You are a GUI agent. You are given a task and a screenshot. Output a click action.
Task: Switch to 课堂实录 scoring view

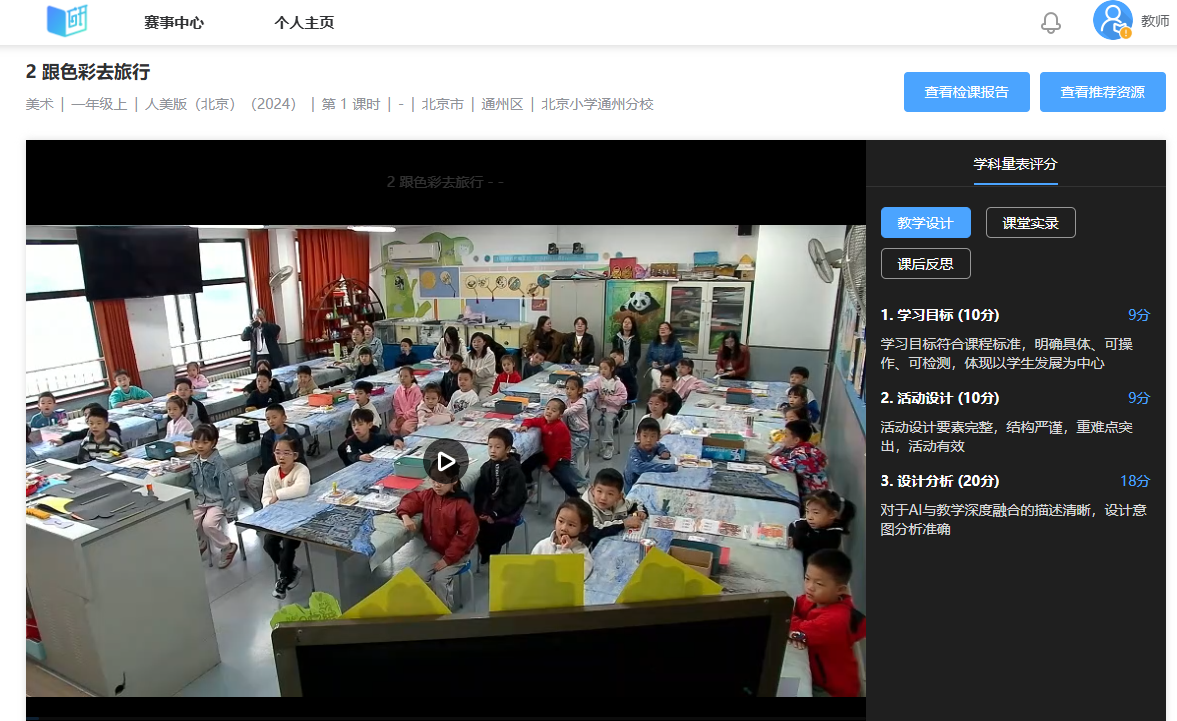point(1030,222)
